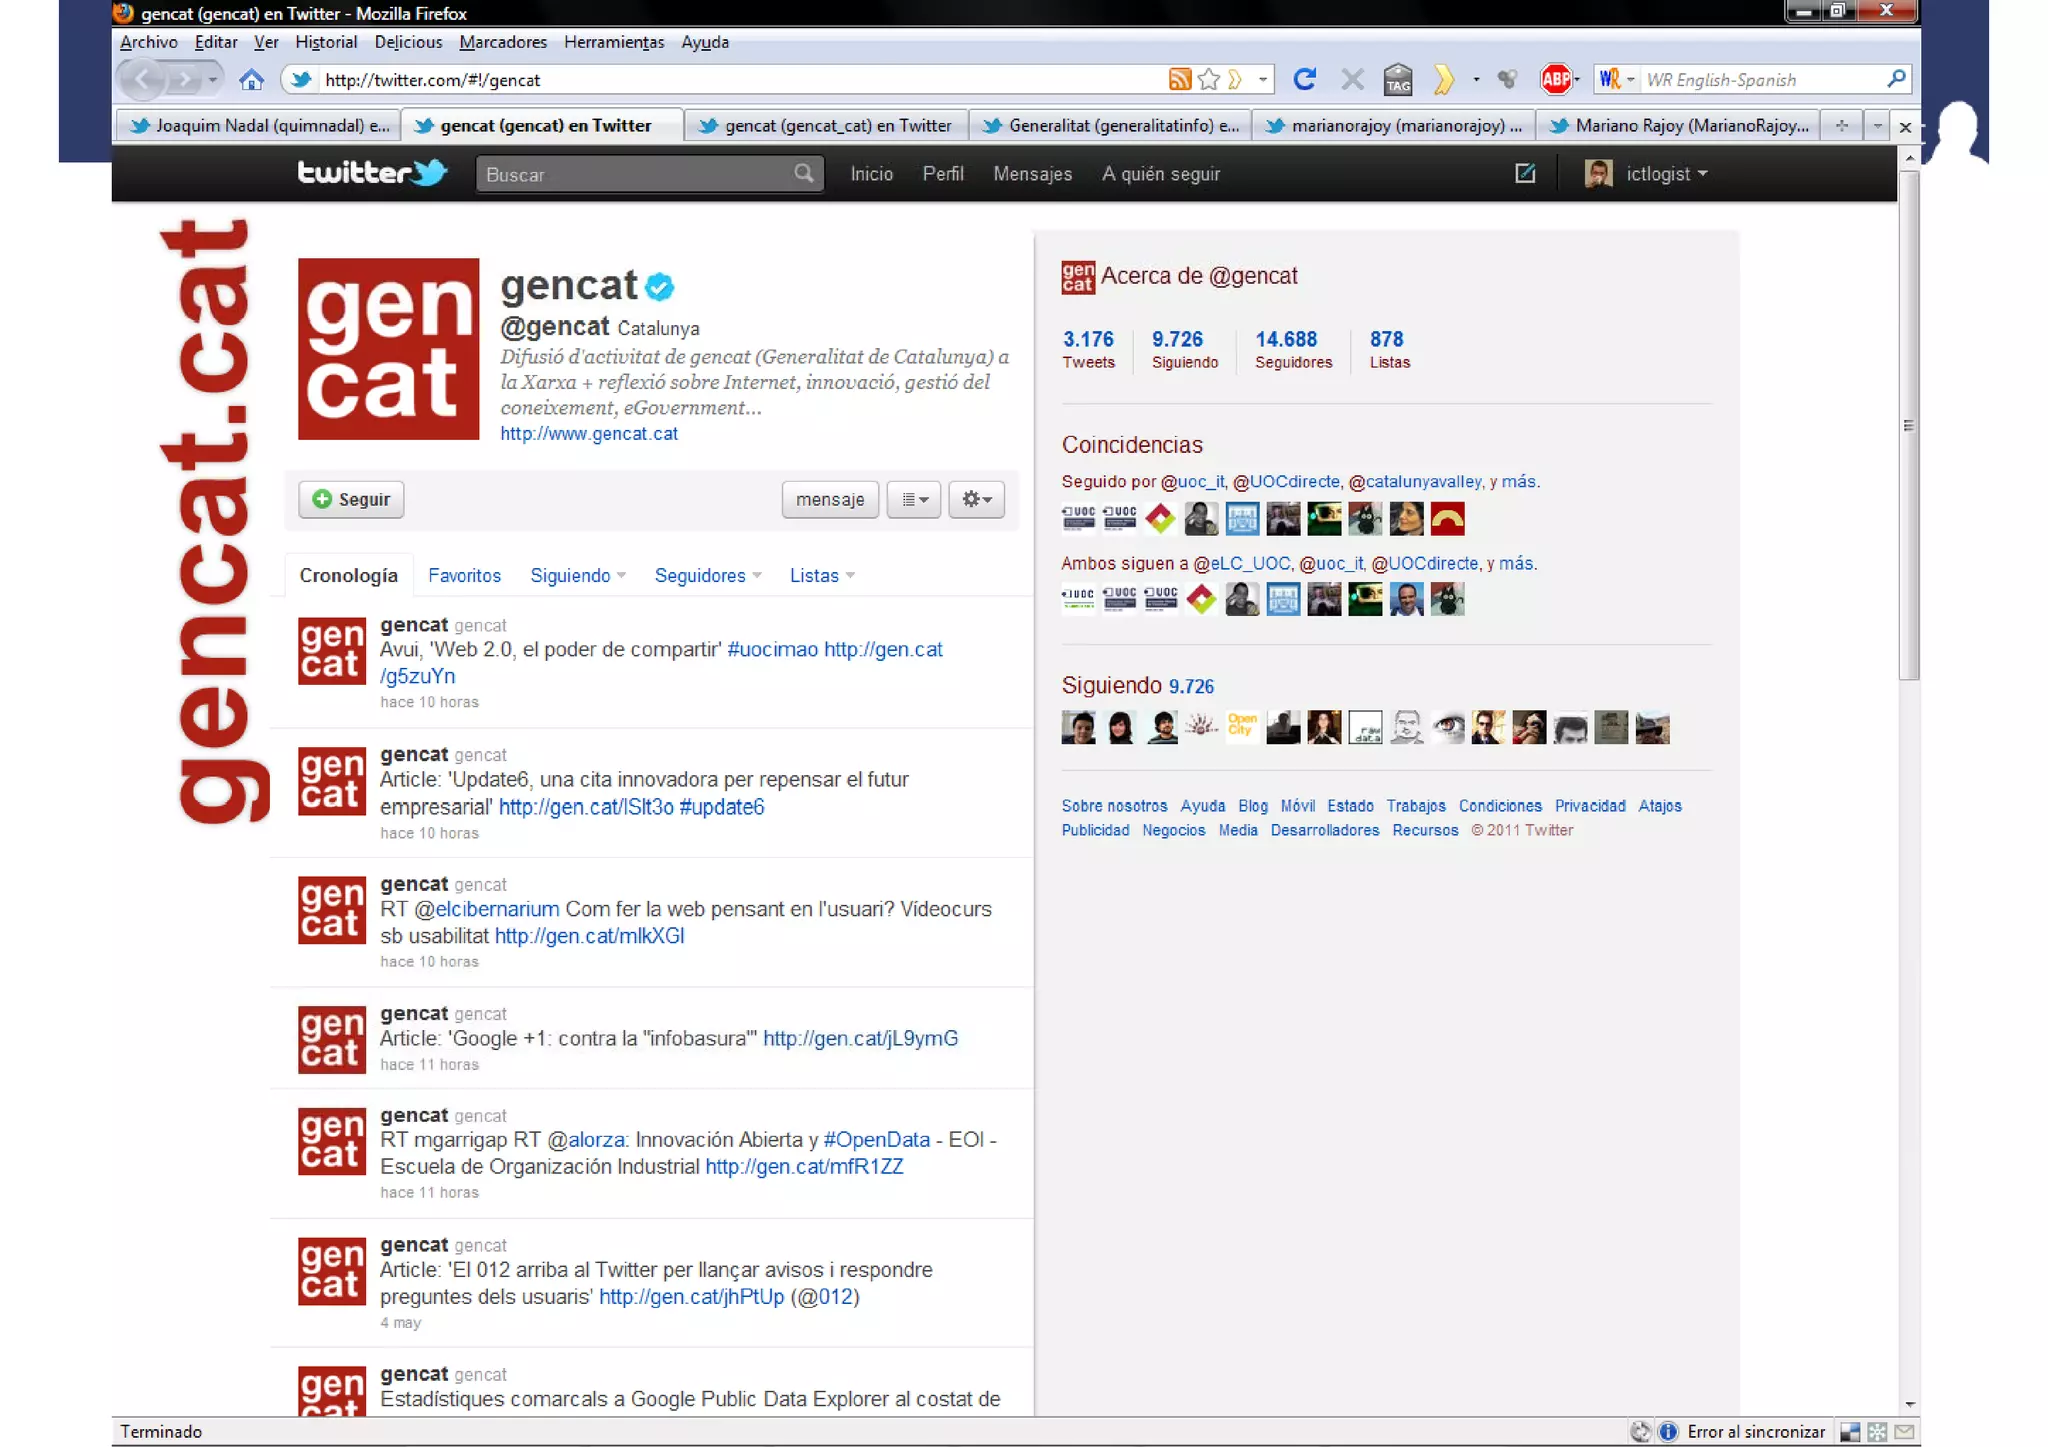Toggle the Seguir follow button

(x=351, y=499)
